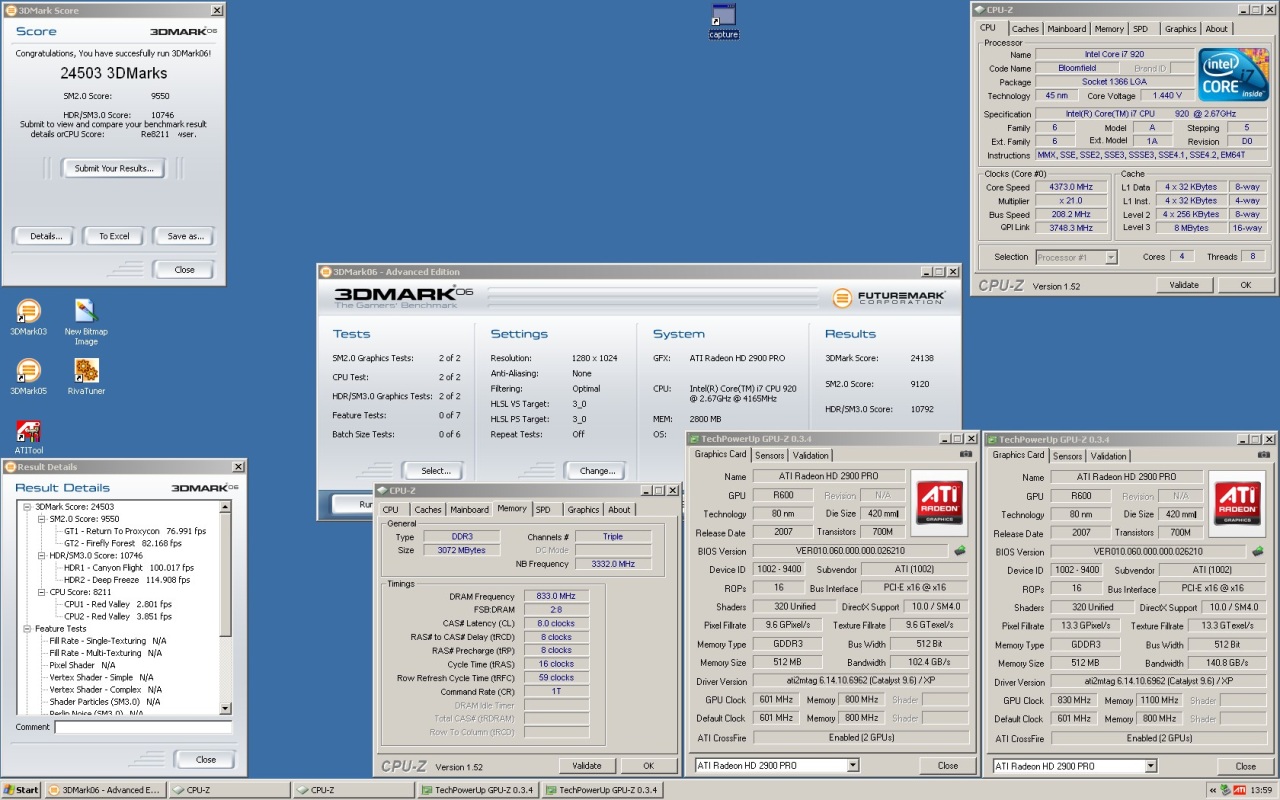Open SPD tab in the CPU-Z memory timings window
The width and height of the screenshot is (1280, 800).
click(x=543, y=509)
